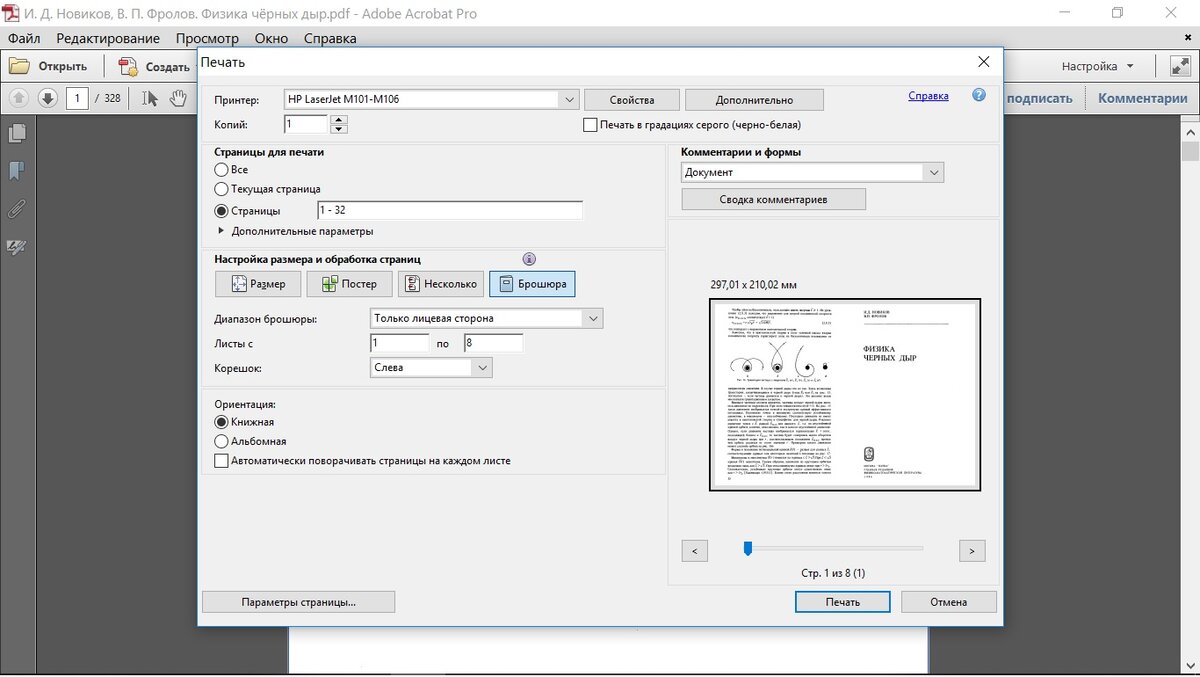Viewport: 1200px width, 677px height.
Task: Click the purple info icon above Брошюра
Action: pos(530,259)
